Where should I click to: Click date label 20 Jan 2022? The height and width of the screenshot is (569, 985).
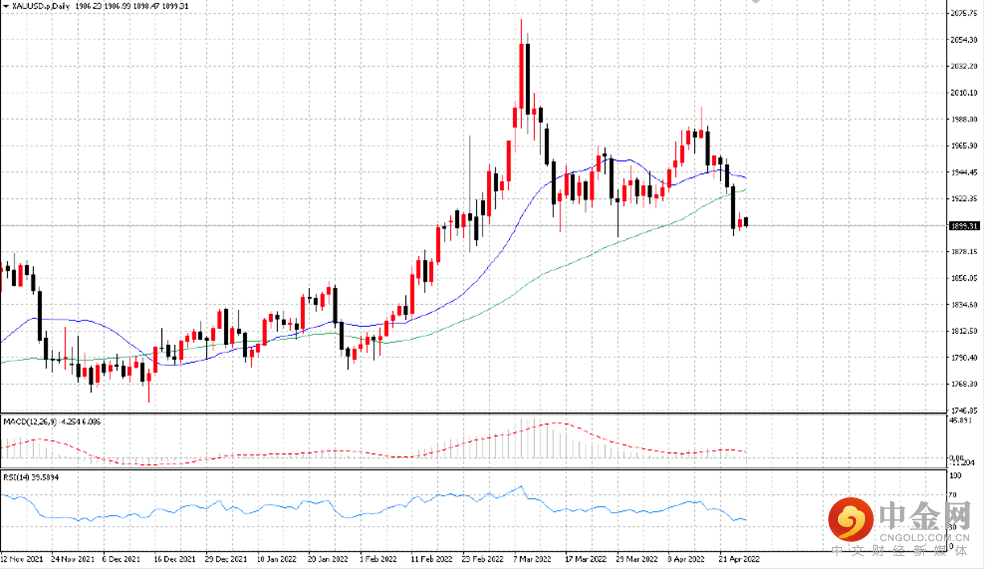[328, 559]
